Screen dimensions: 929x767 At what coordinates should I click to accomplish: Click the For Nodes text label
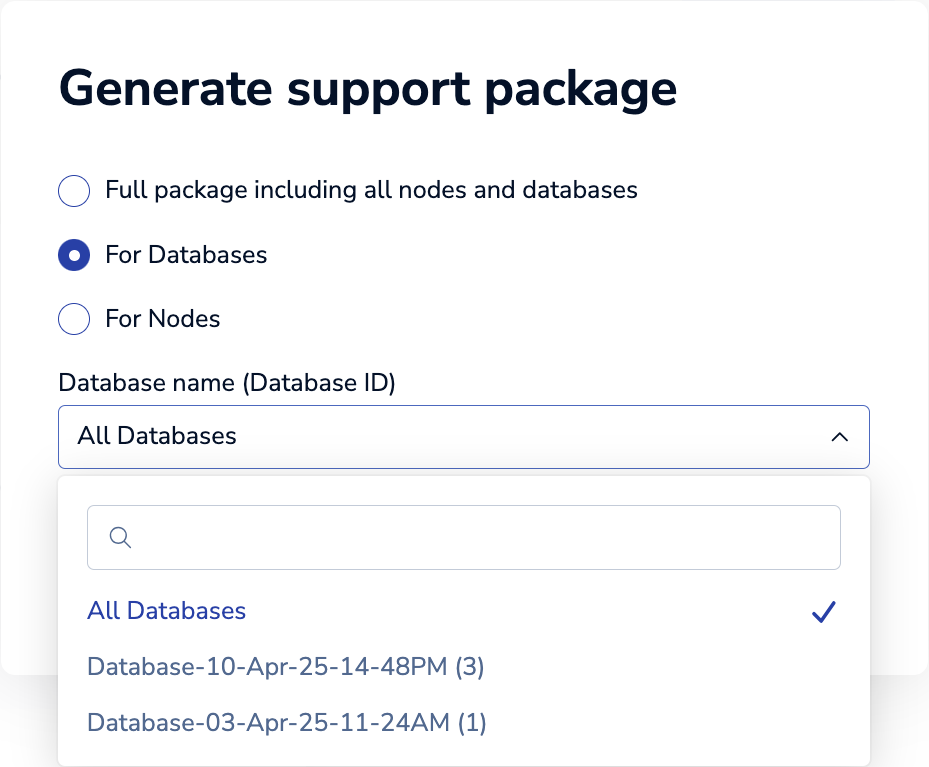(x=162, y=319)
